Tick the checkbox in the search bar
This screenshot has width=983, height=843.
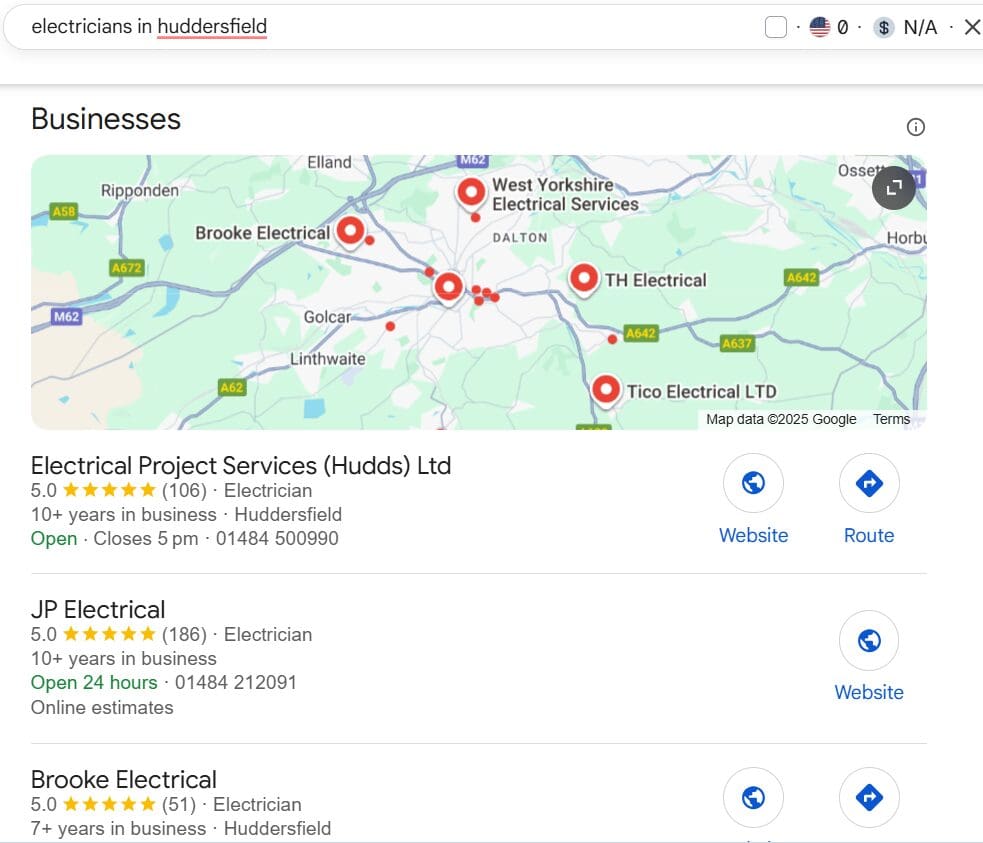(776, 27)
